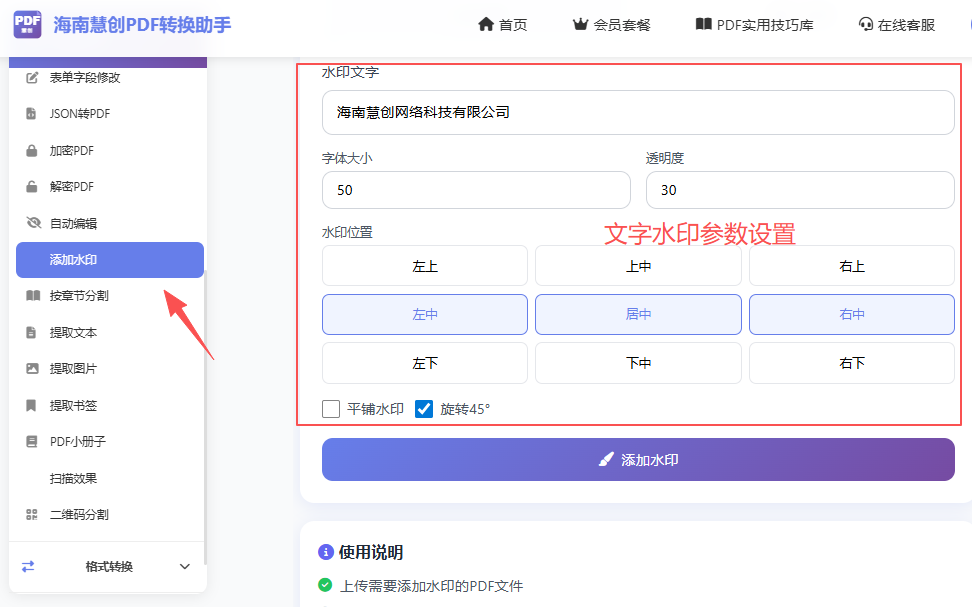Click the PDF app logo icon
The image size is (972, 607).
click(27, 24)
